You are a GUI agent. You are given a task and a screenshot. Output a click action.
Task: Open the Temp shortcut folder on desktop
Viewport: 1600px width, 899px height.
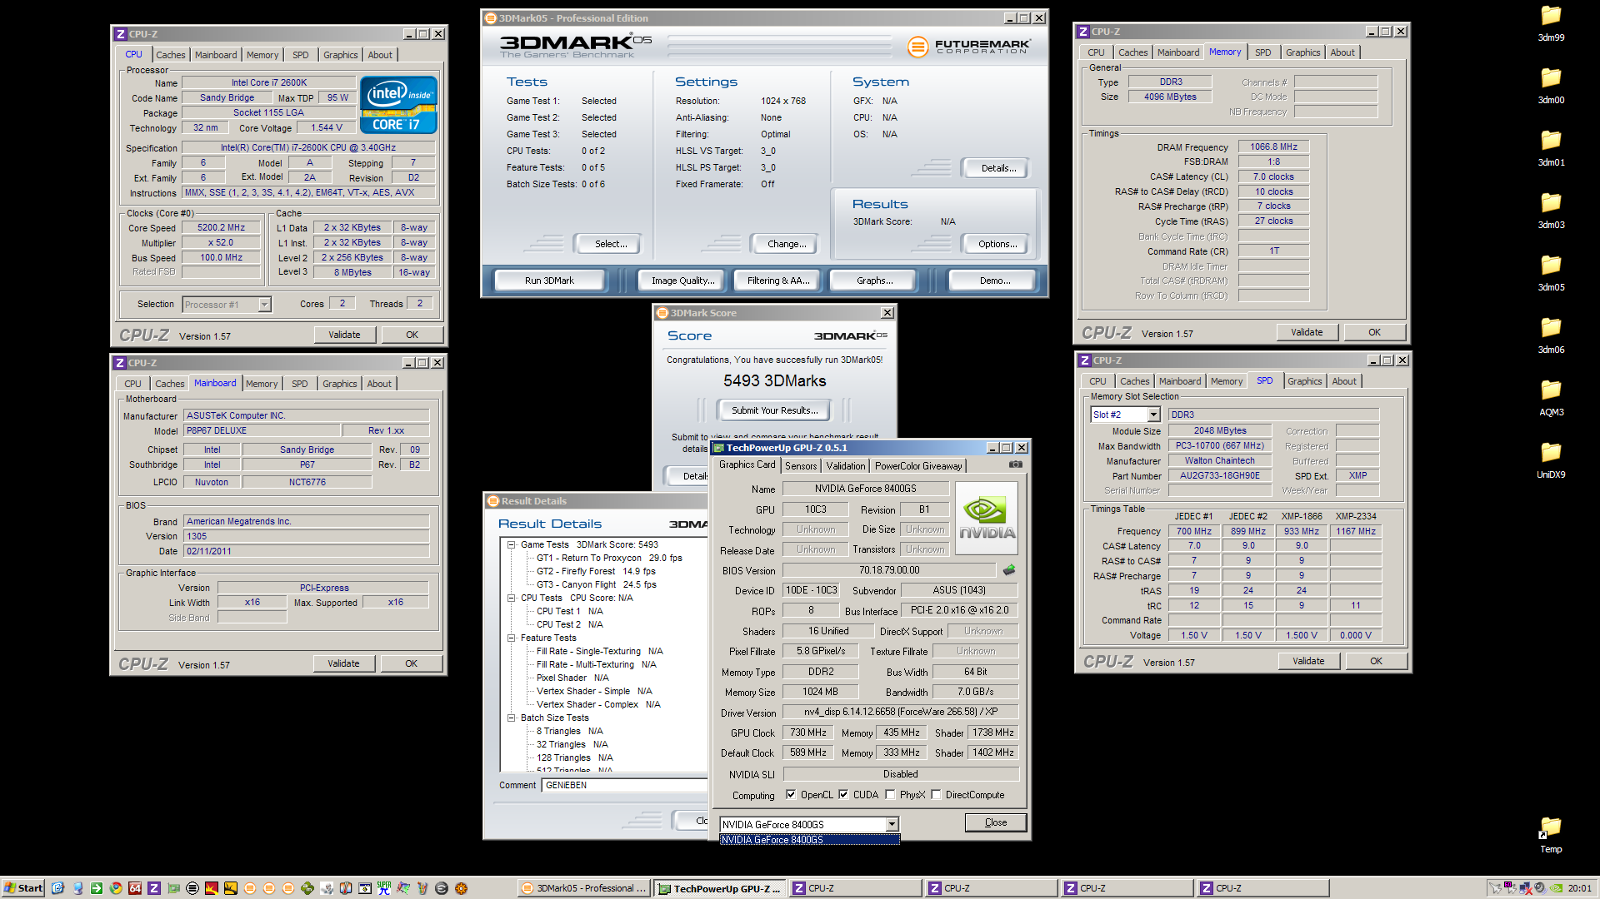(1551, 835)
